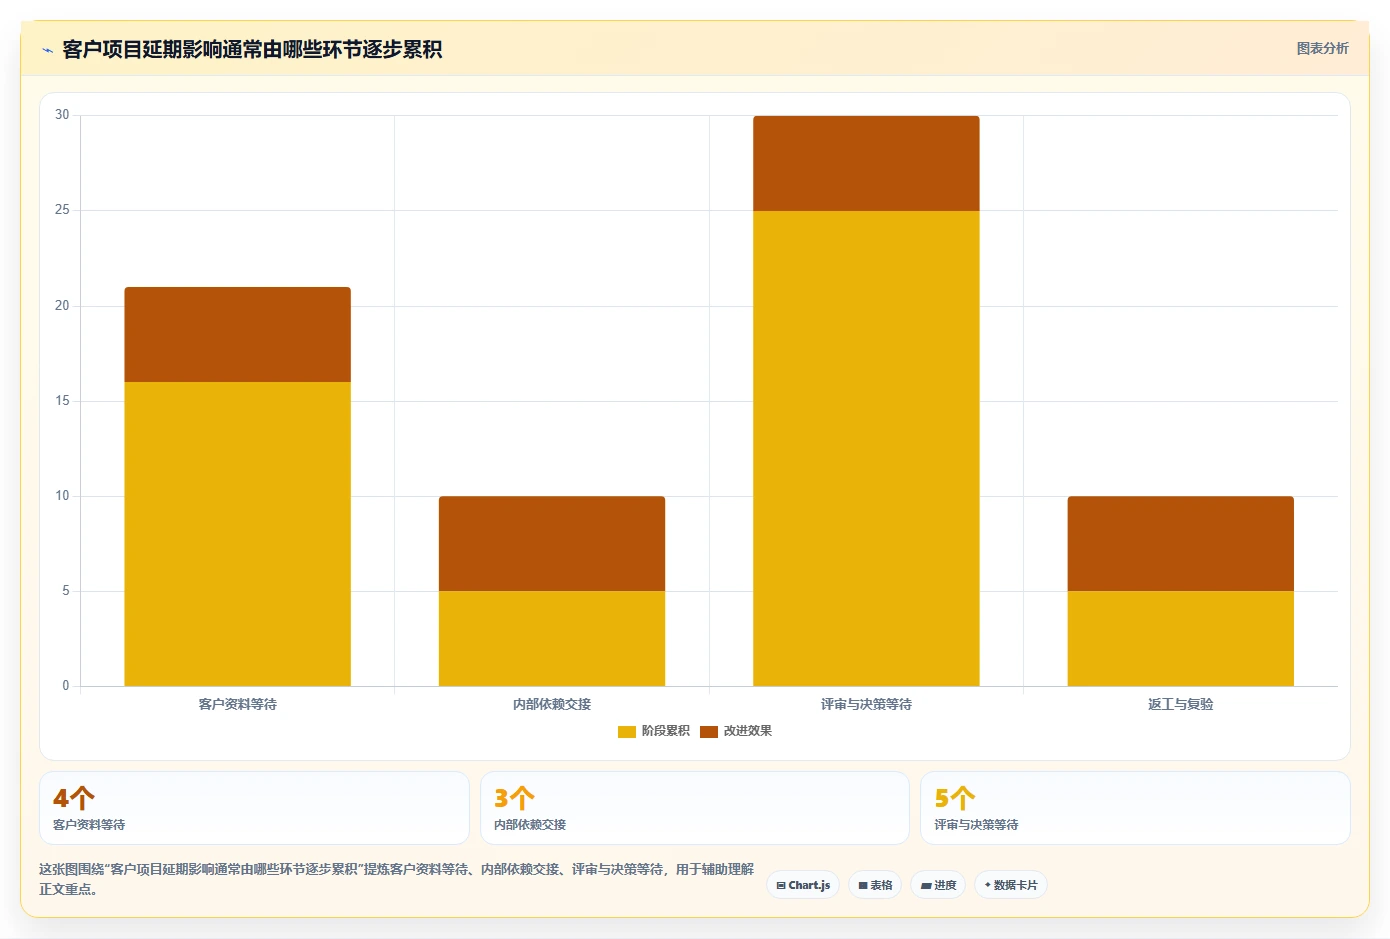
Task: Click the 客户资料等待 x-axis label
Action: click(237, 704)
